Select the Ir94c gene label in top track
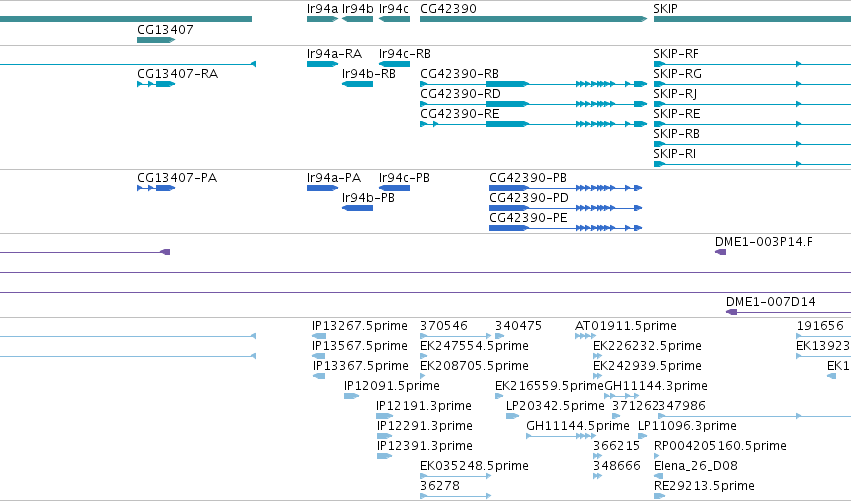This screenshot has width=851, height=501. (394, 9)
